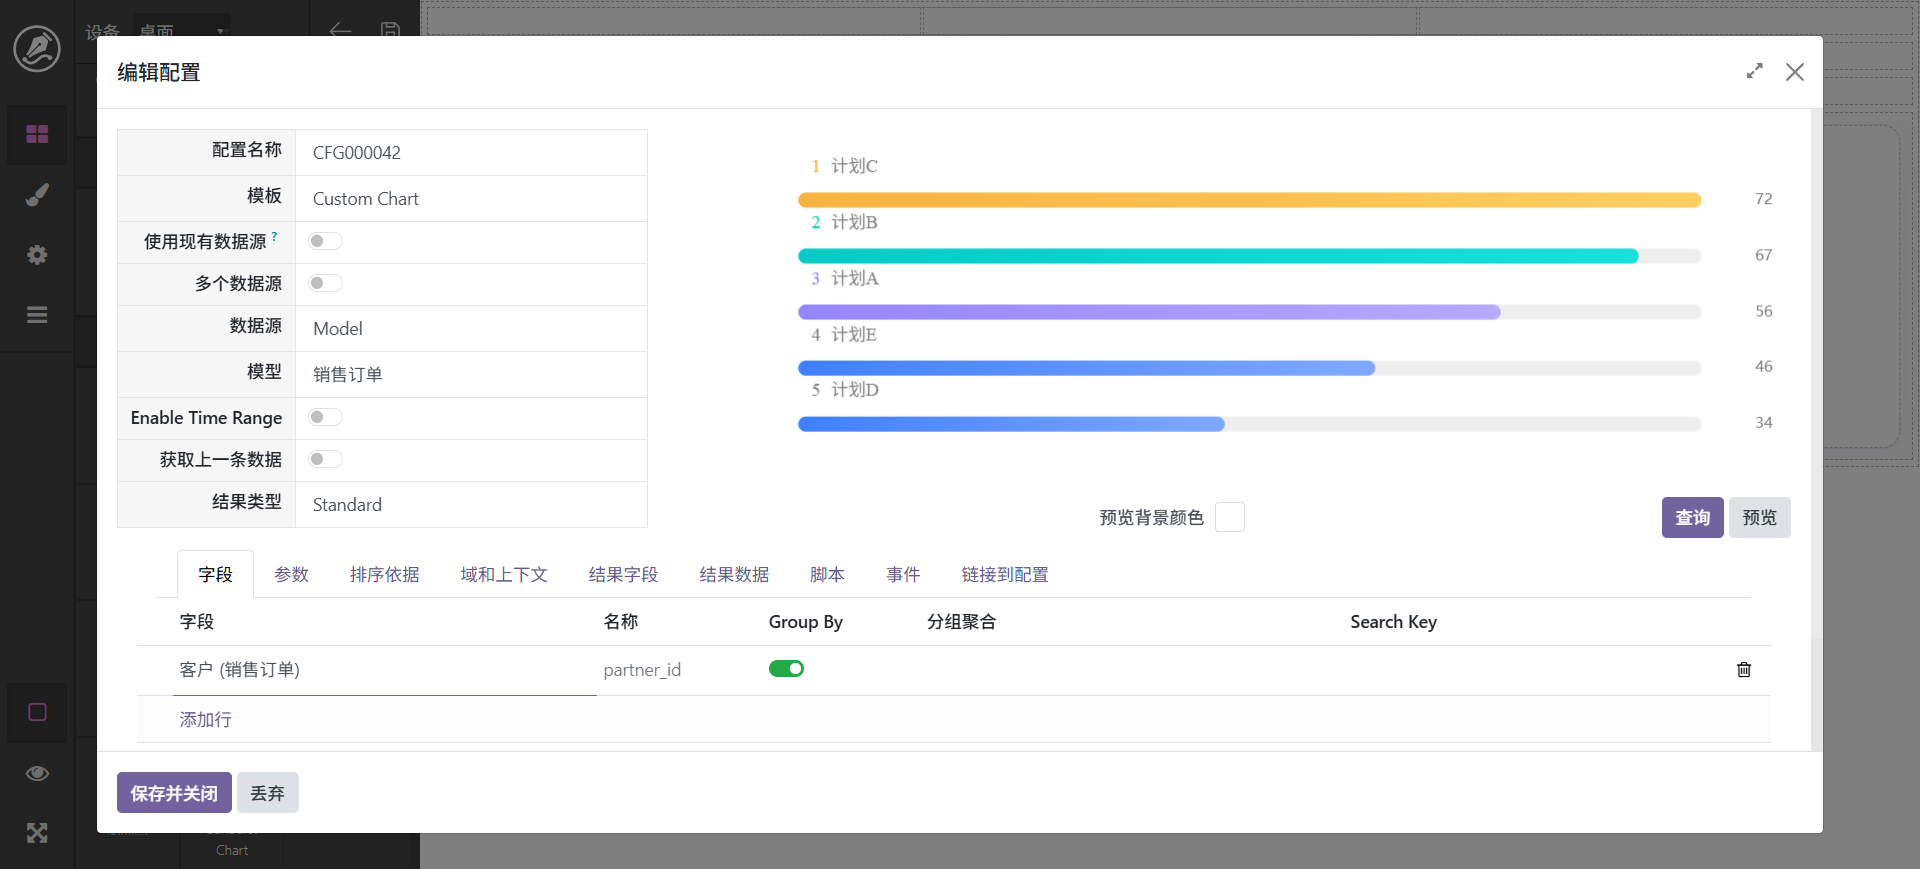Disable Group By for partner_id row
This screenshot has height=869, width=1920.
click(786, 669)
